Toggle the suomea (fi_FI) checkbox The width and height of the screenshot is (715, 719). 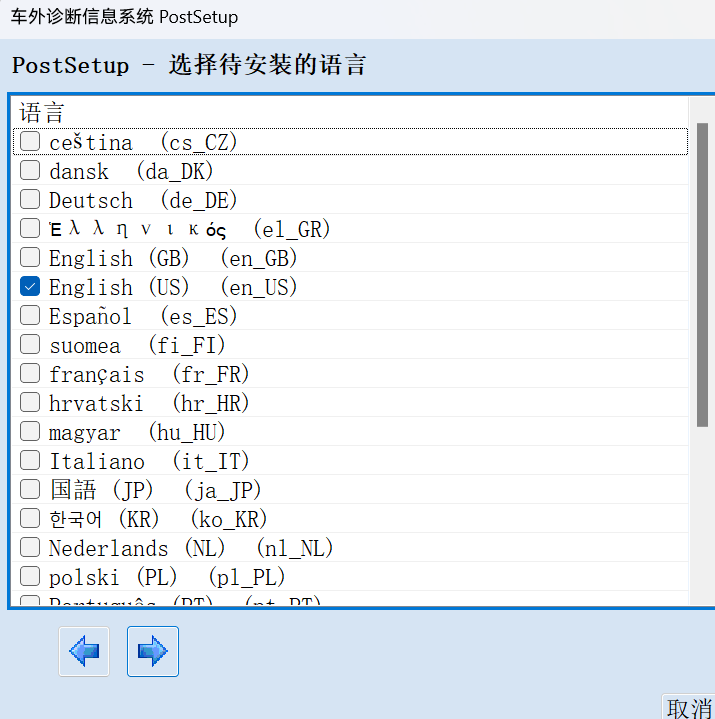click(x=30, y=345)
